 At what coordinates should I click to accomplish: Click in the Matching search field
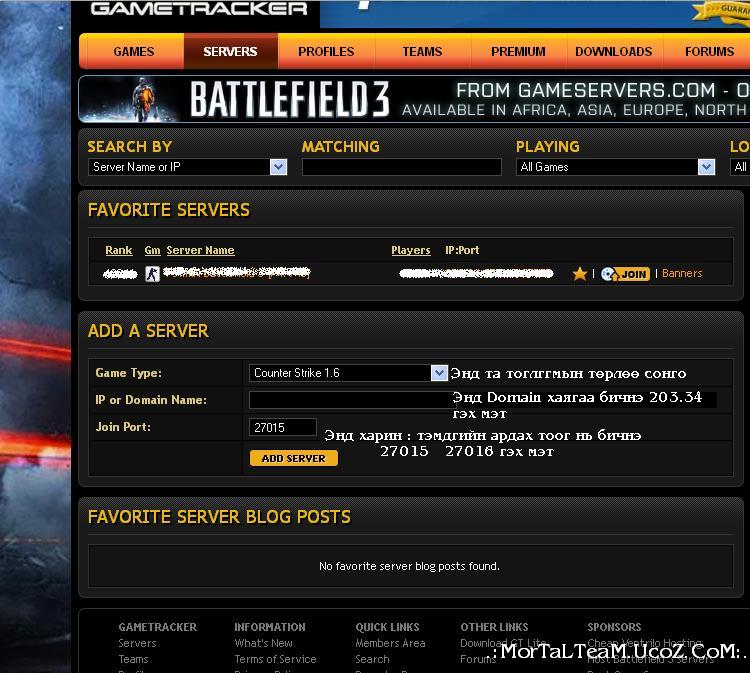tap(402, 167)
